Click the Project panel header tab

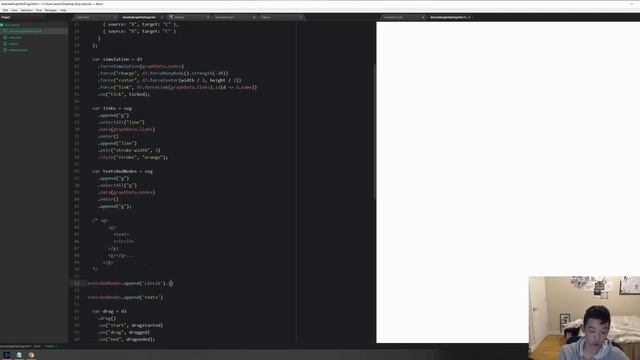pyautogui.click(x=6, y=17)
